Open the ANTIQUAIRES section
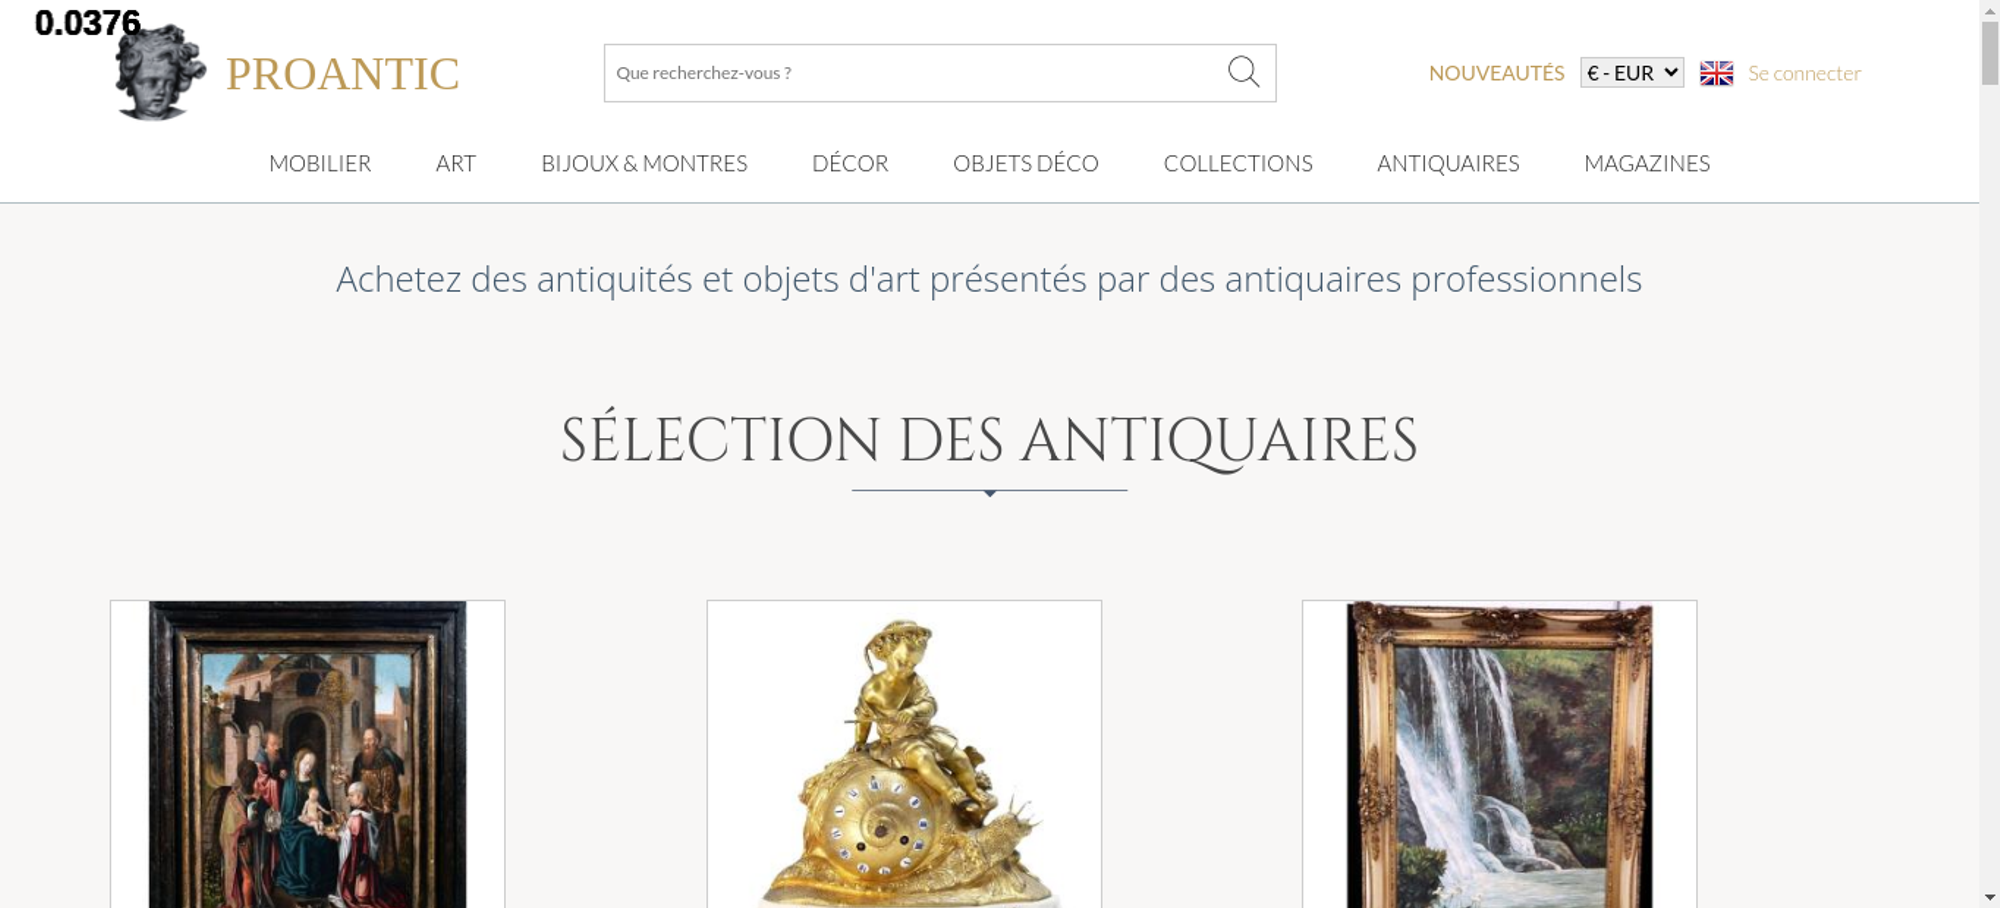 [1448, 163]
